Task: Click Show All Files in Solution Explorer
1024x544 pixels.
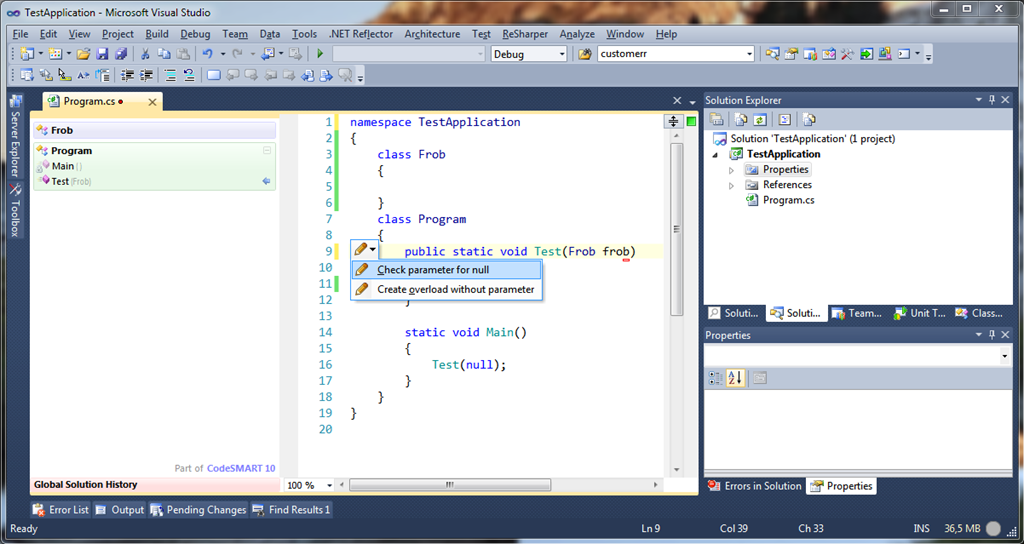Action: 741,120
